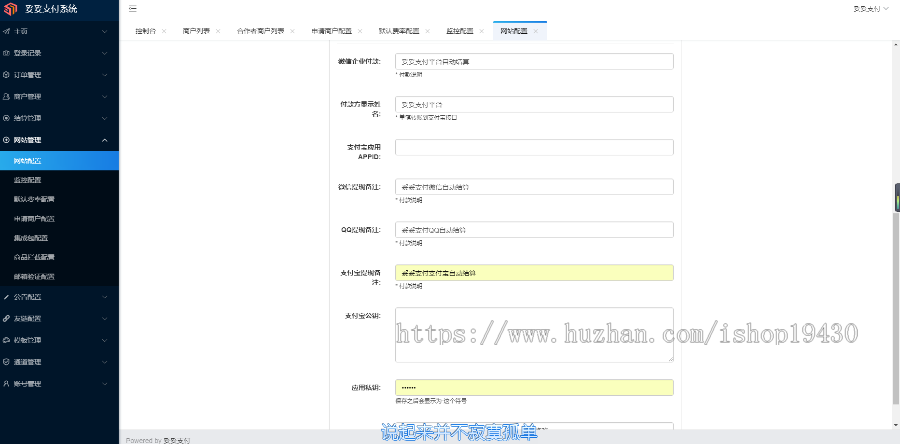Close the 默认费率配置 tab

(428, 32)
